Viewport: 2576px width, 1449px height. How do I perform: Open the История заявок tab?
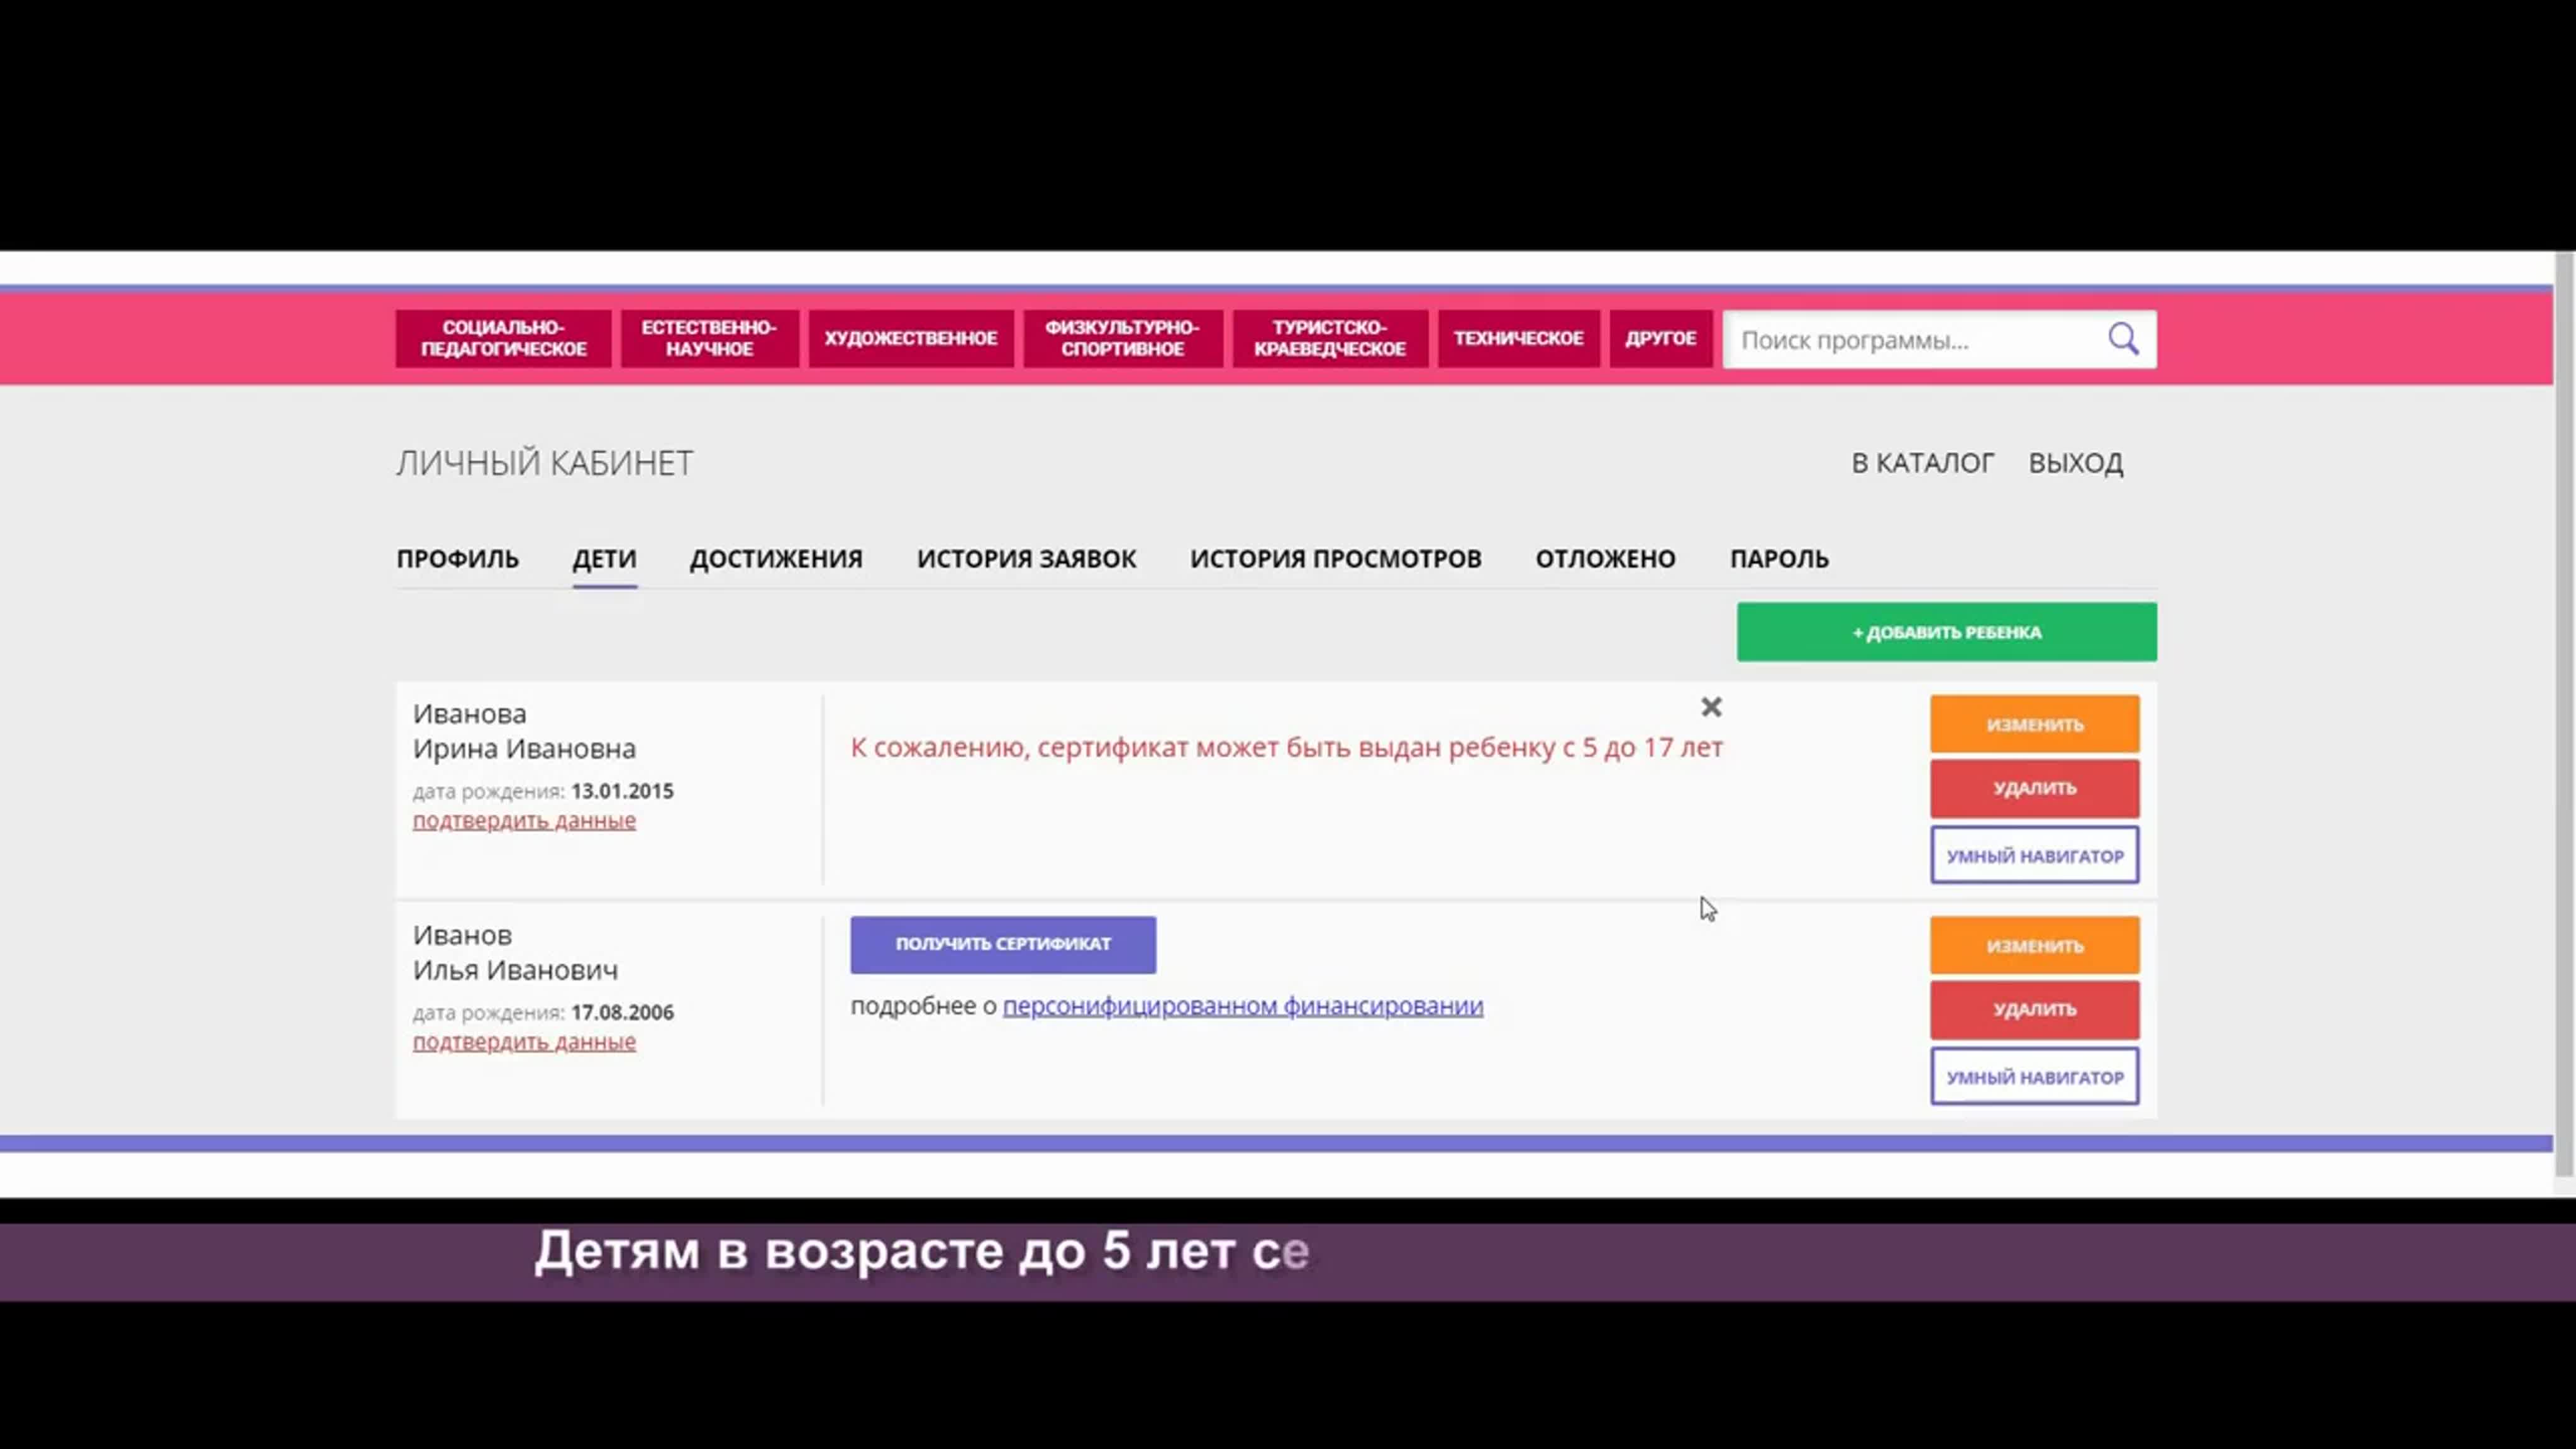(x=1026, y=558)
